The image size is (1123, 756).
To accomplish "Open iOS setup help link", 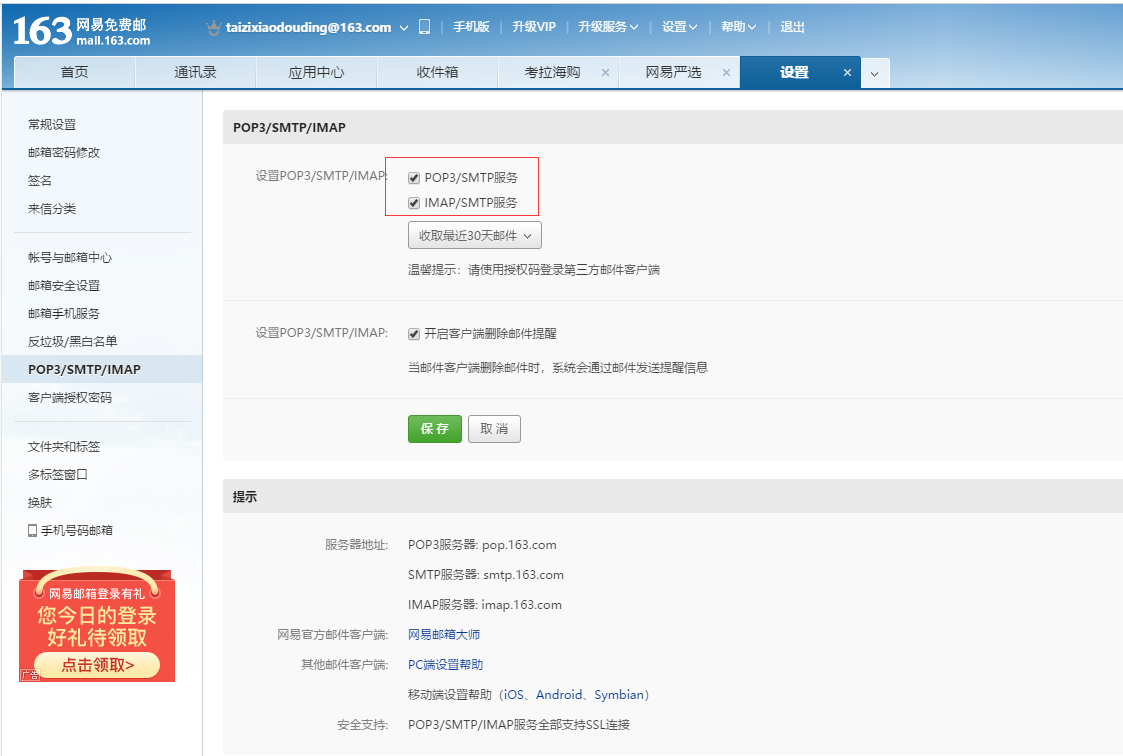I will click(514, 694).
